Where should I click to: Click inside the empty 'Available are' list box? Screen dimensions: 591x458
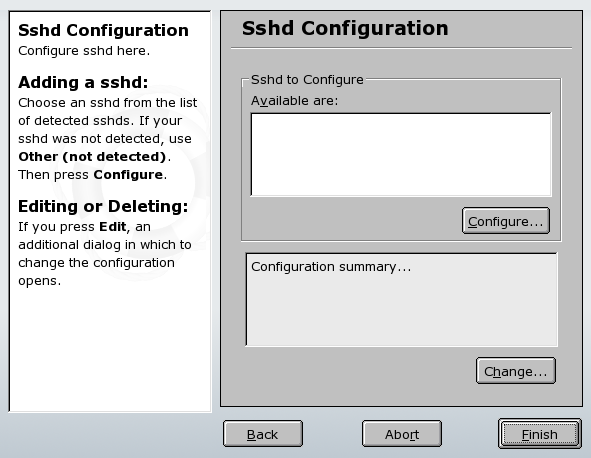[x=401, y=155]
